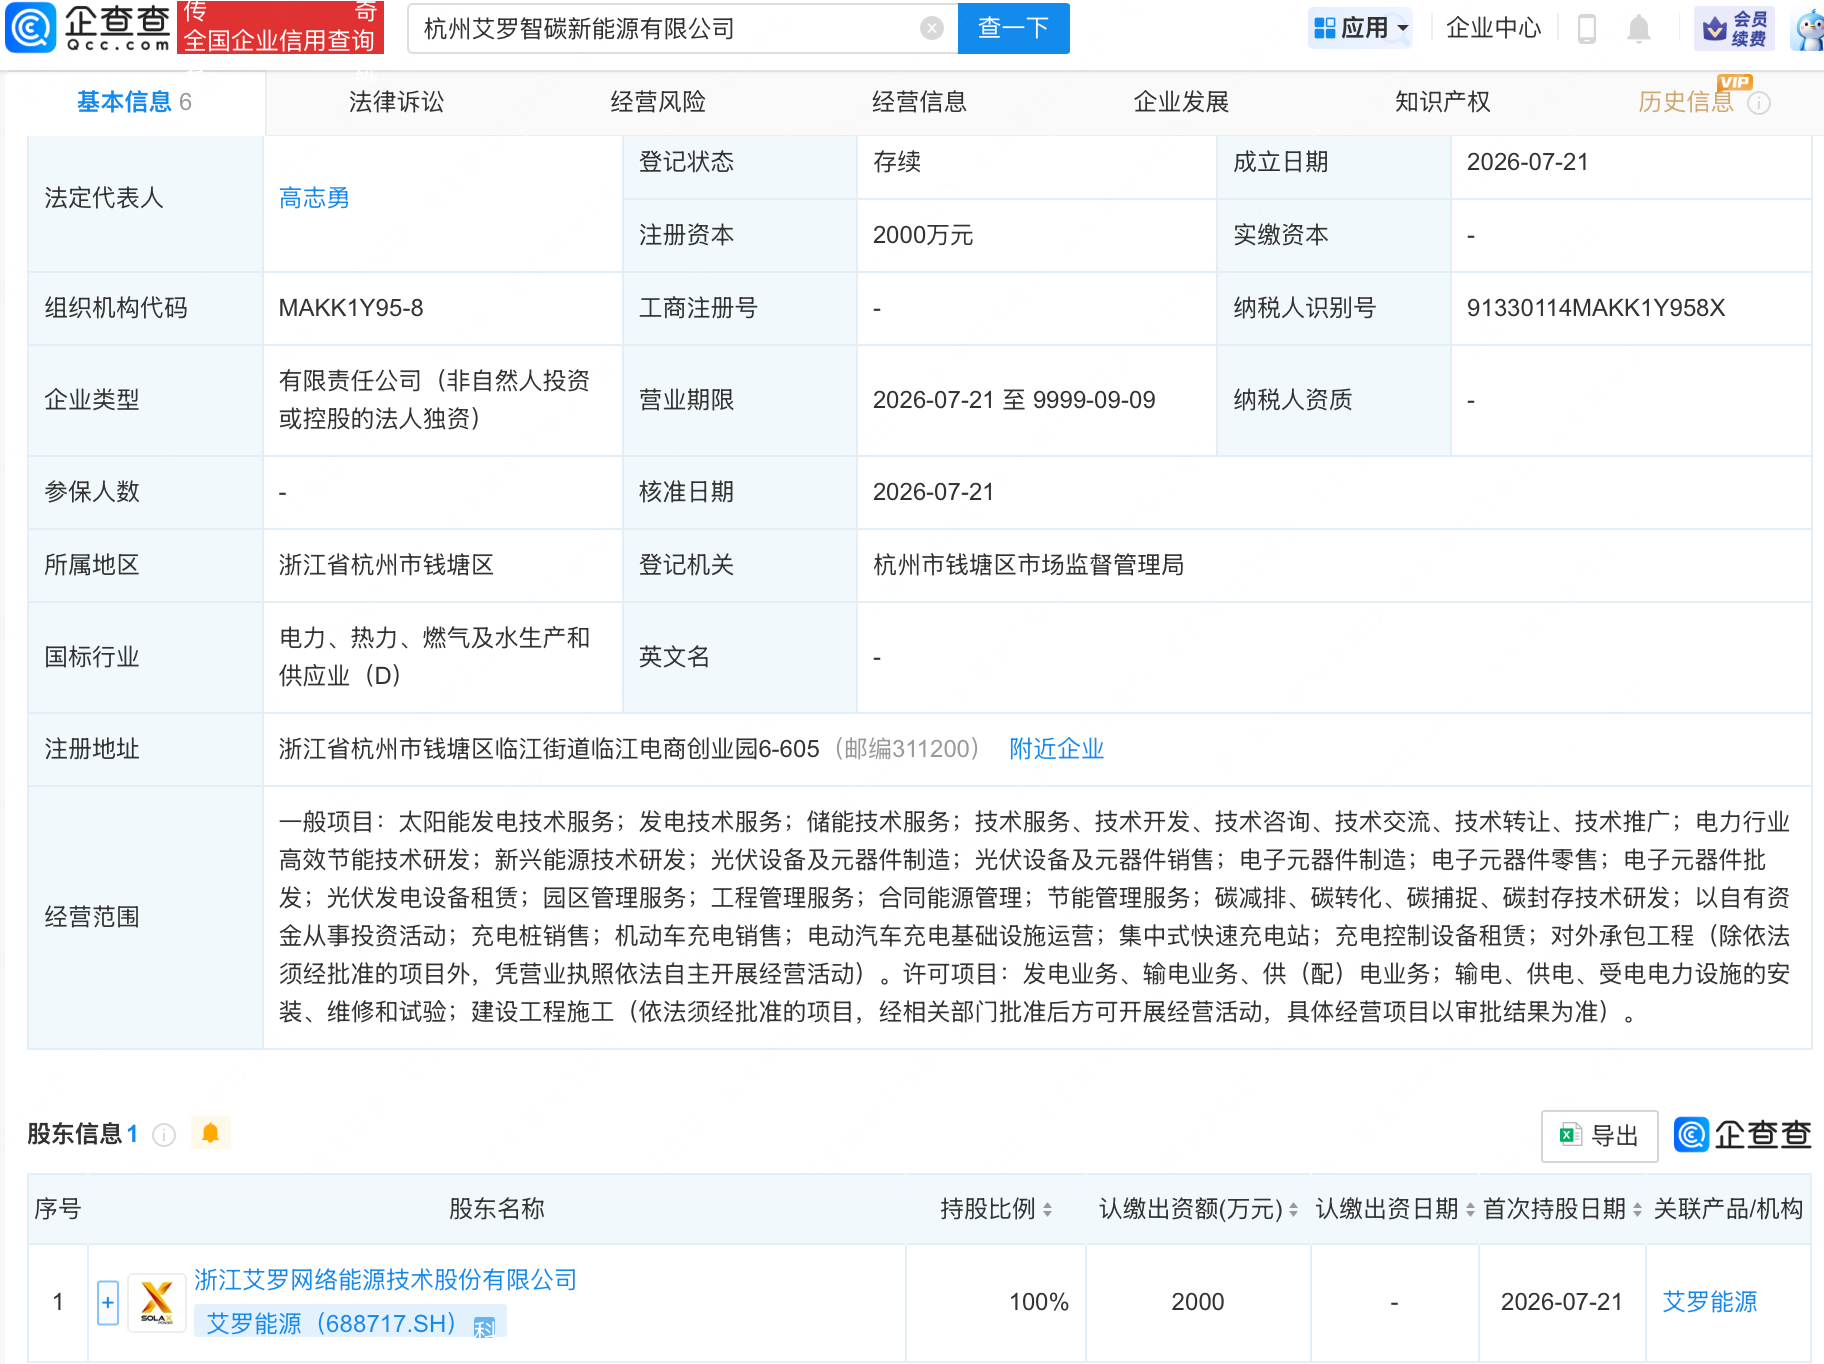1824x1364 pixels.
Task: Expand shareholder row with plus button
Action: 108,1302
